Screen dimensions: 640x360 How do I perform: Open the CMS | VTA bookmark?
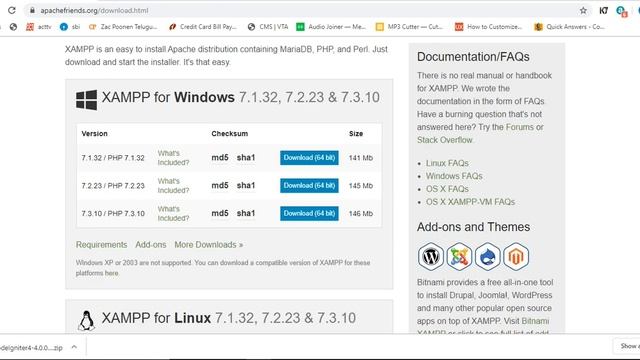click(x=268, y=27)
